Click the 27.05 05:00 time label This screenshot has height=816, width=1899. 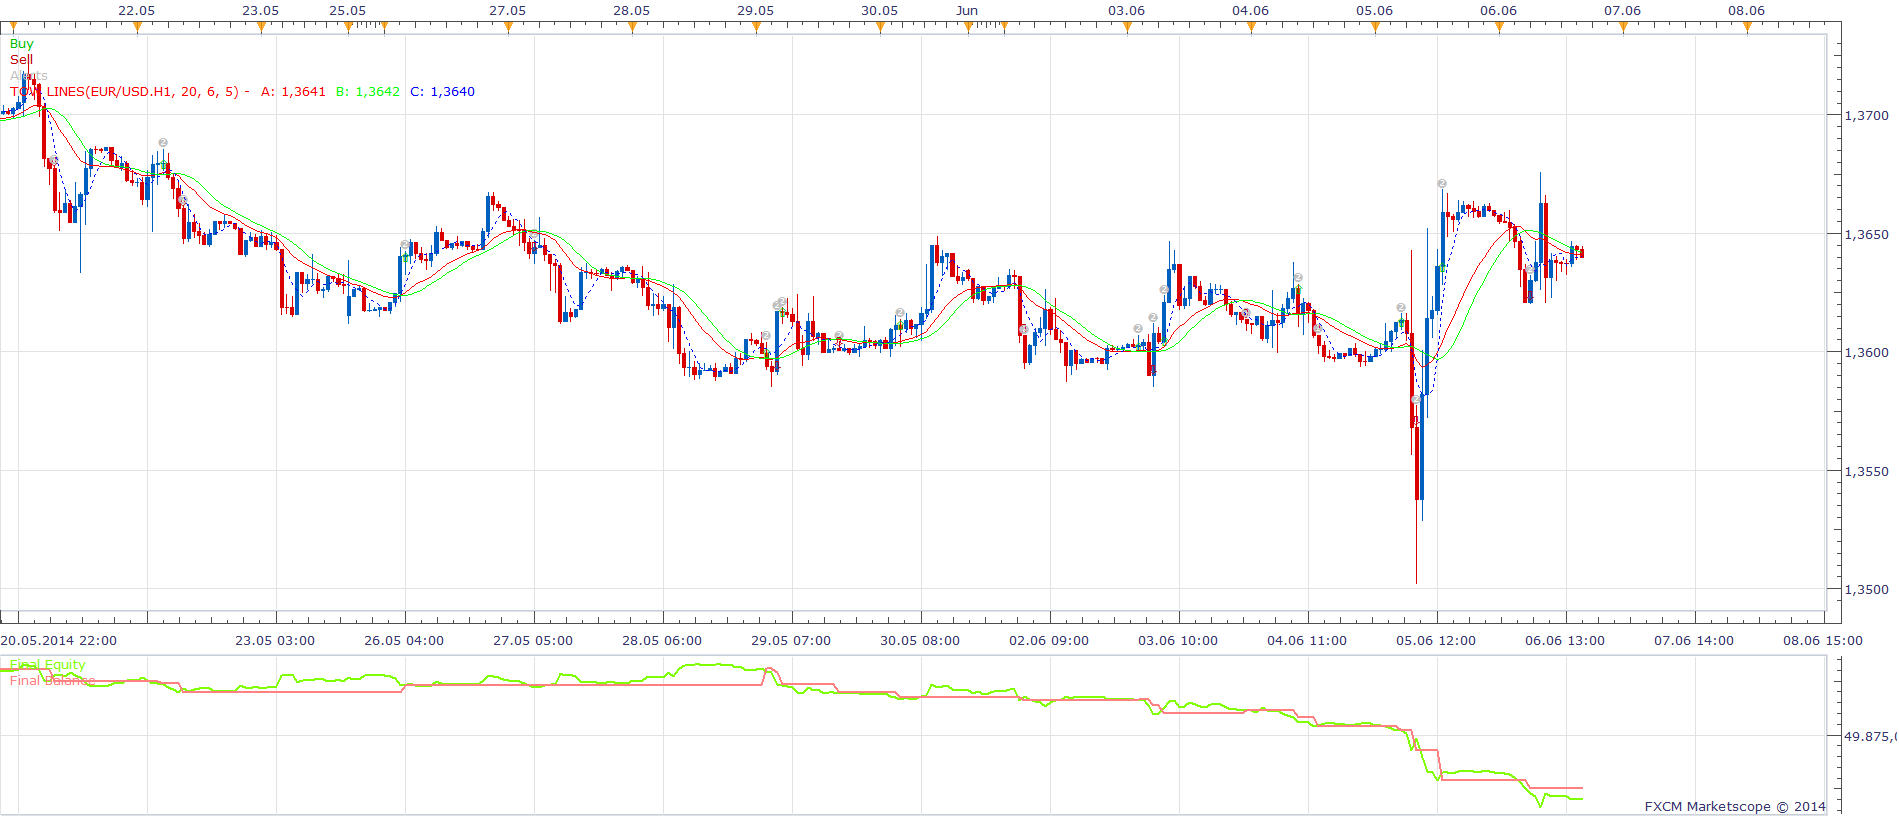click(533, 641)
